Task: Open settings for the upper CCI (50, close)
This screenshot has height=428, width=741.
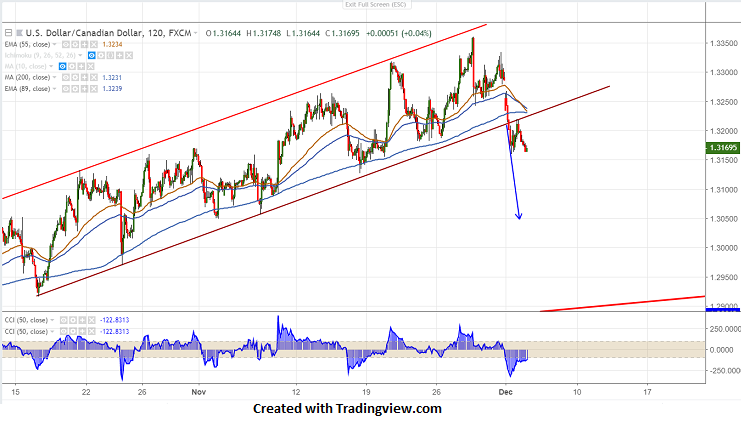Action: coord(73,320)
